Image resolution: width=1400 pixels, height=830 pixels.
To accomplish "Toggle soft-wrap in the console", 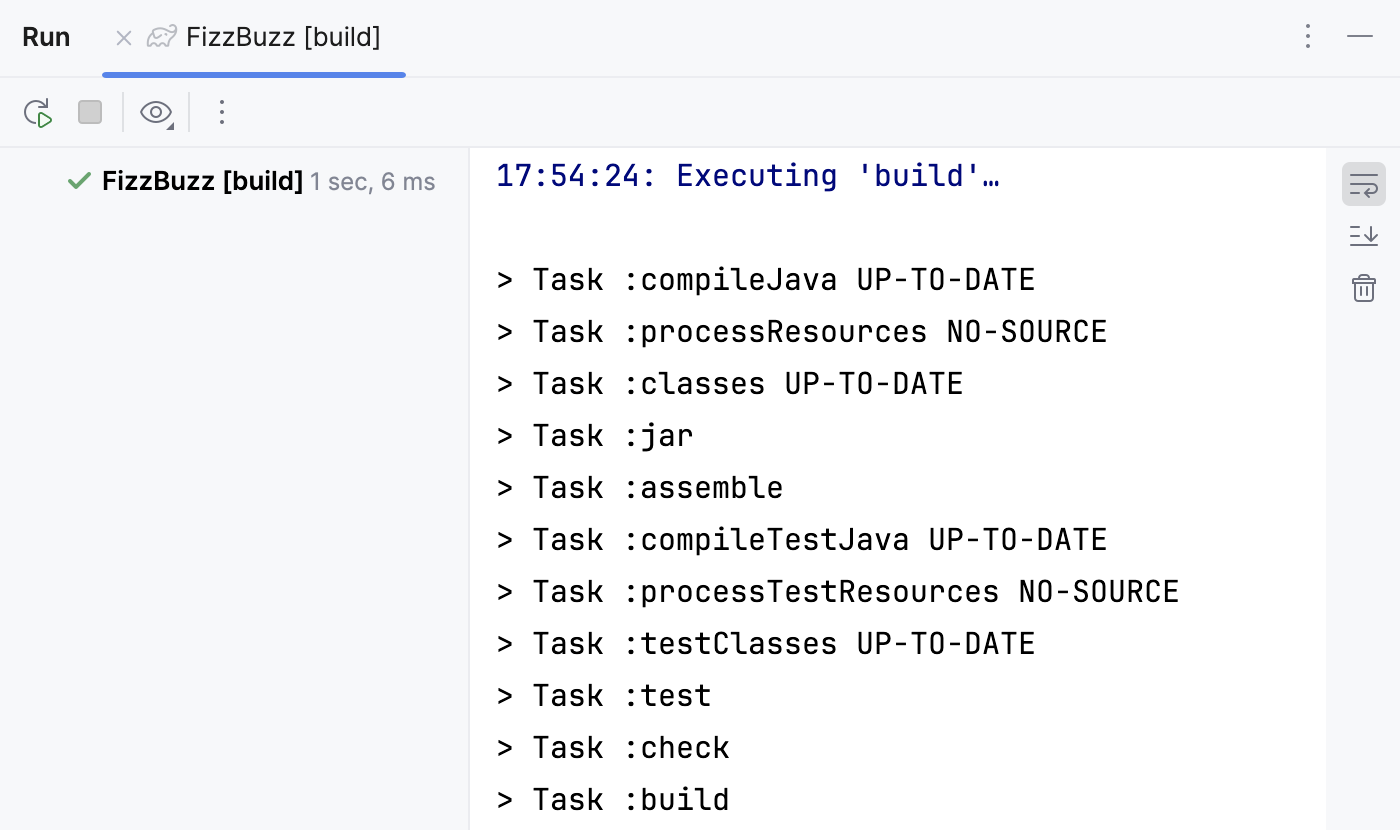I will (1363, 184).
